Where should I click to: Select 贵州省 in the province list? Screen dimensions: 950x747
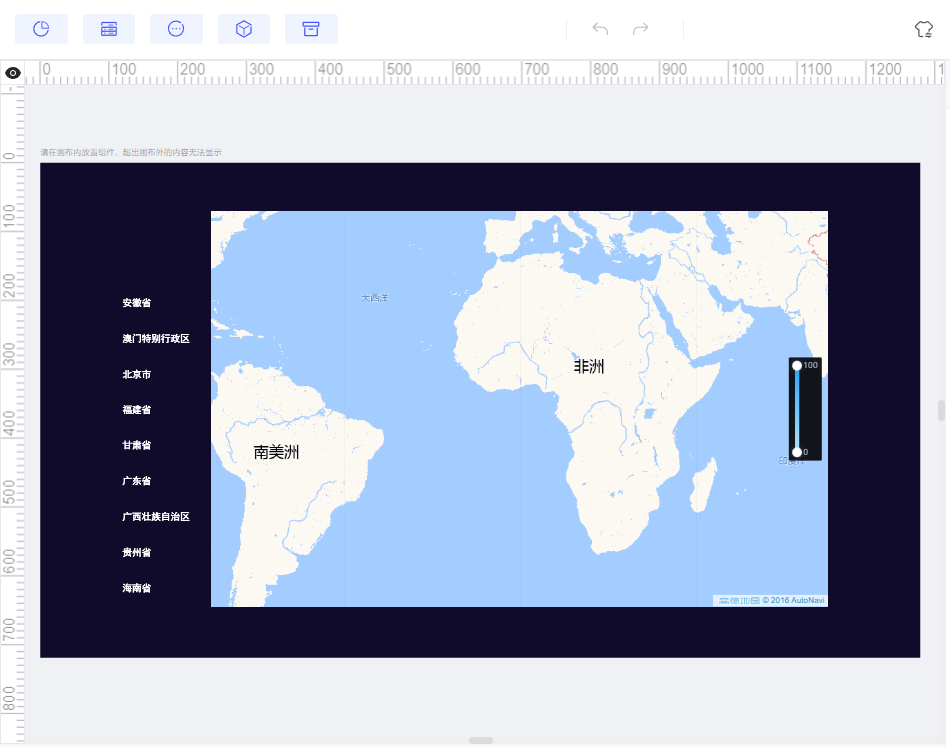coord(137,553)
